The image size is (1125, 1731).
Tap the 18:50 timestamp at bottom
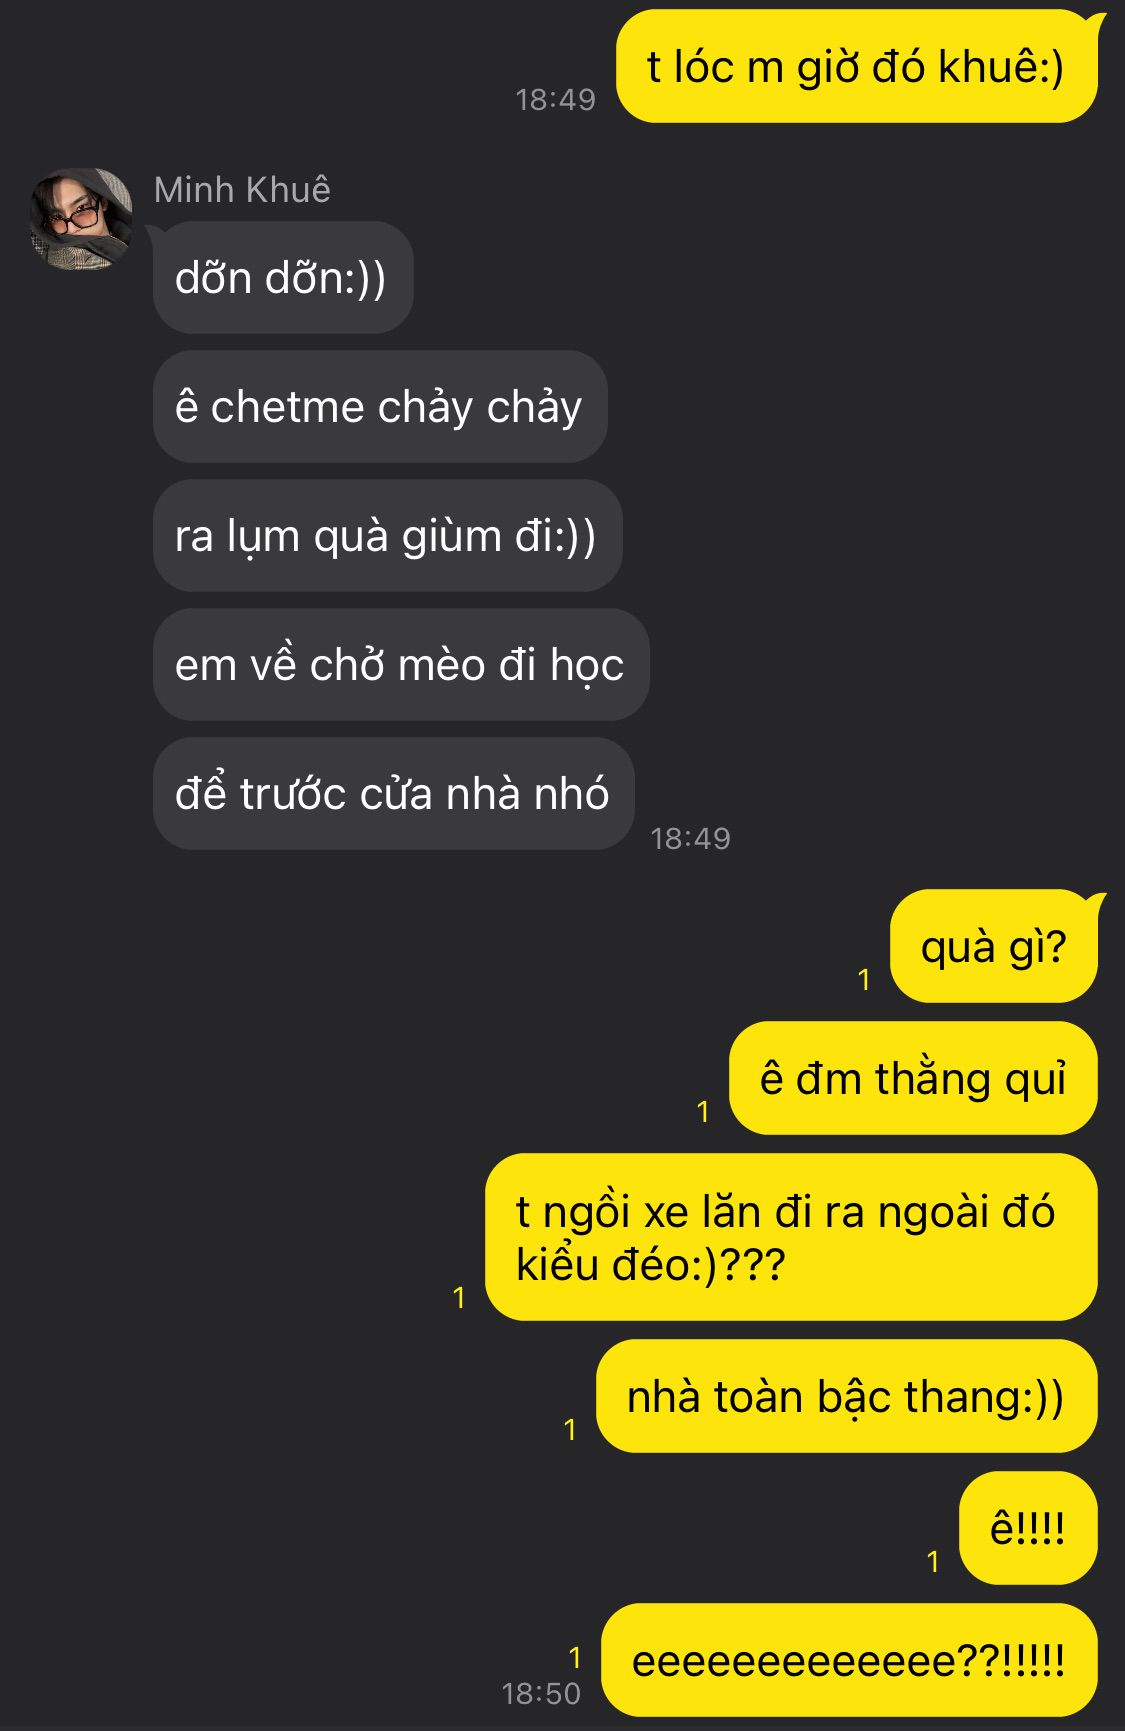[541, 1693]
